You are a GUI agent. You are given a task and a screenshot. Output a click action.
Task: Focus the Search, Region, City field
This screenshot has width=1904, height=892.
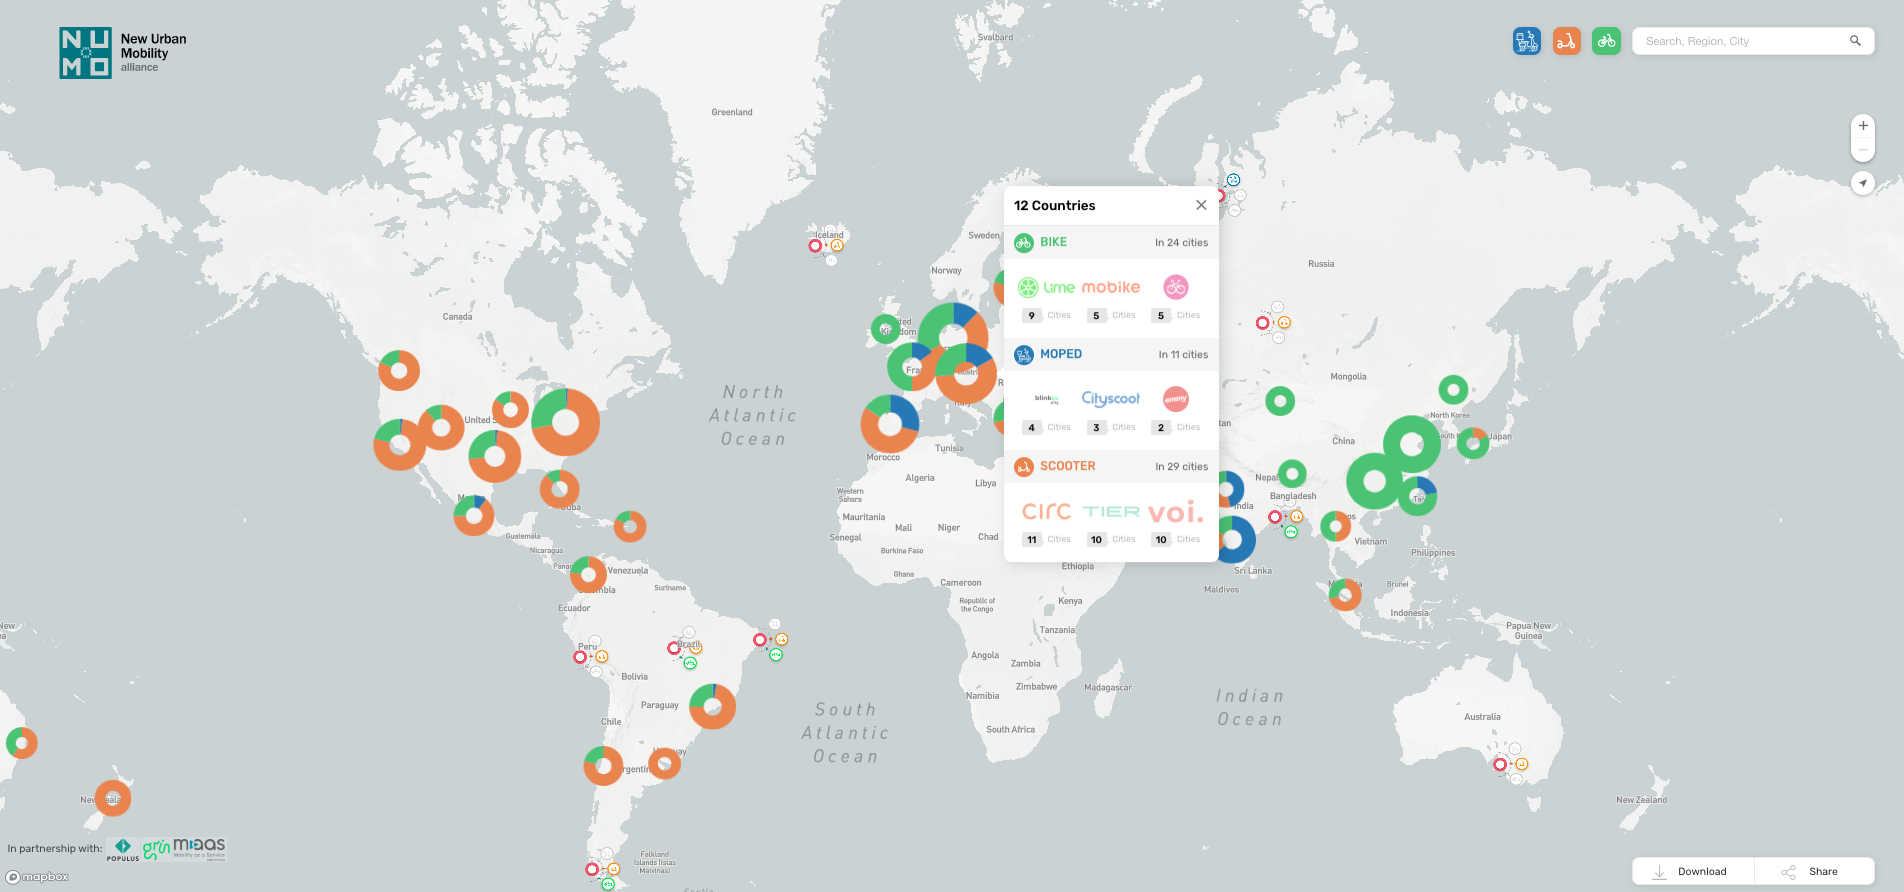tap(1740, 41)
